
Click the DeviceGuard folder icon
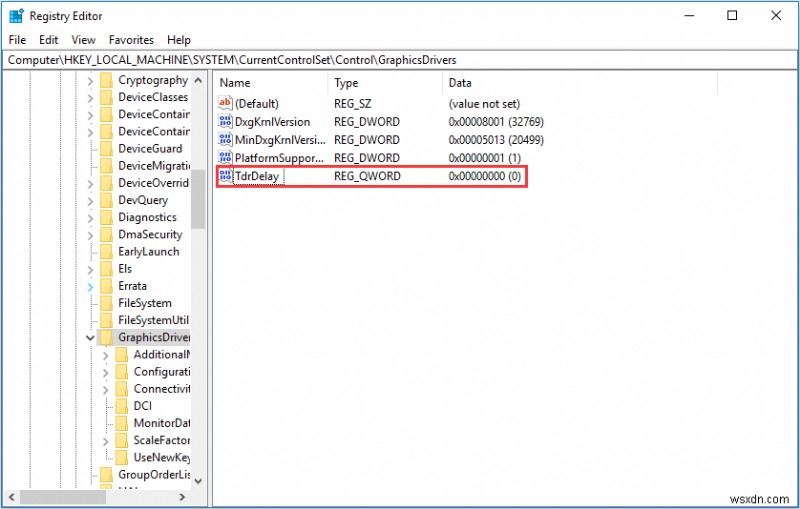[x=106, y=148]
